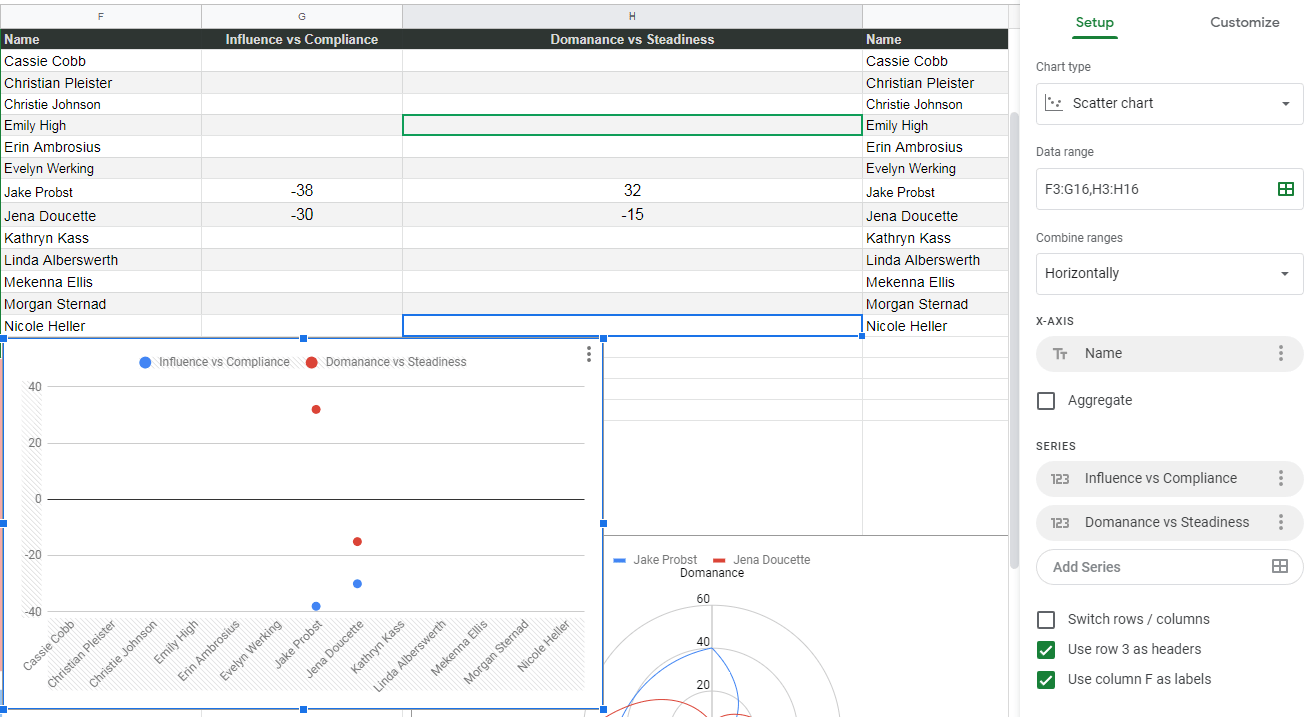Click red data point near 32 on chart

[316, 410]
